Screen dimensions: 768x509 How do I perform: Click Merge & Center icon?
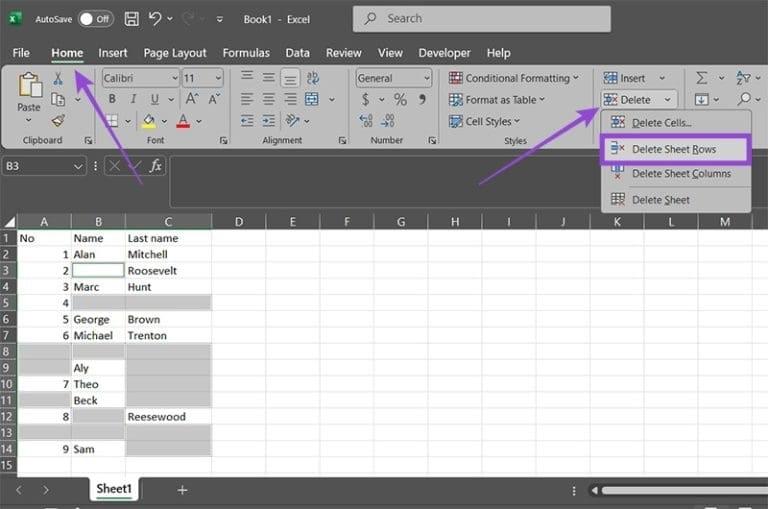(x=312, y=99)
